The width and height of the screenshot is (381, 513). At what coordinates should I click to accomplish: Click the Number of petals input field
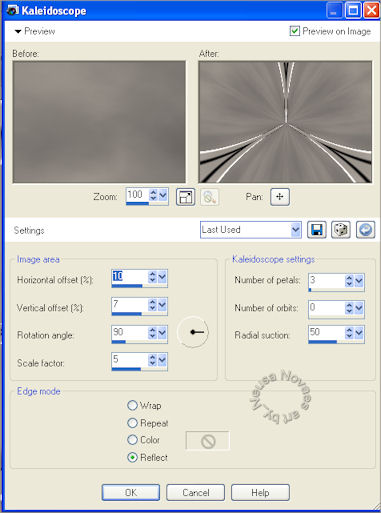[326, 280]
